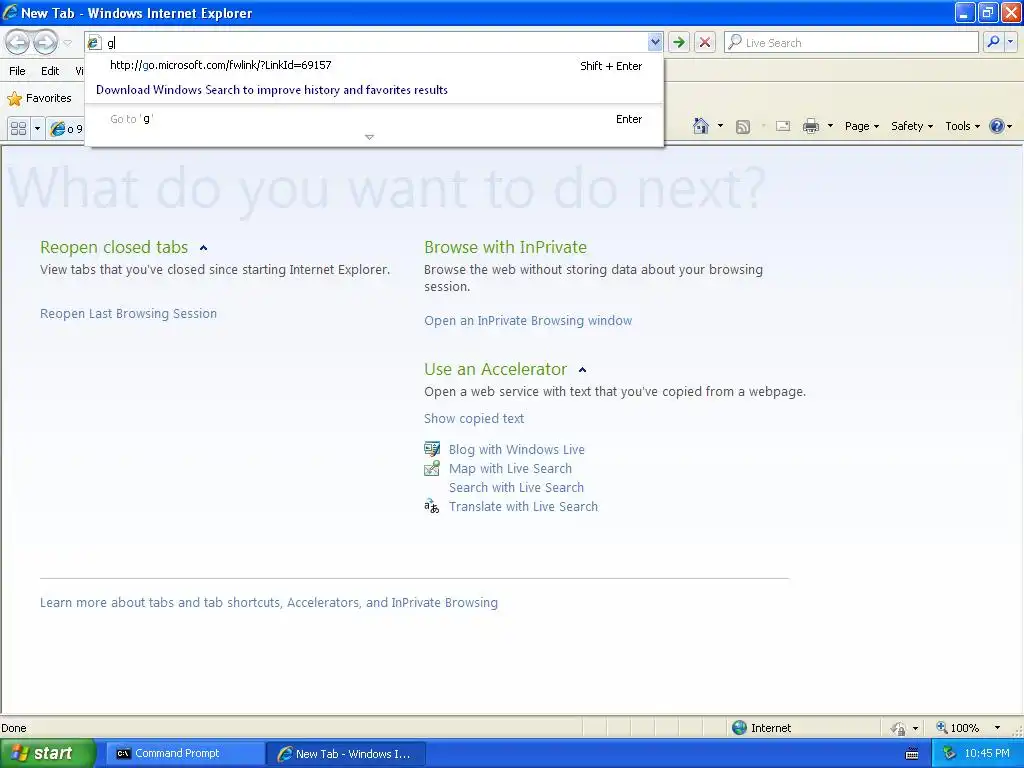Click the RSS Feeds icon
Viewport: 1024px width, 768px height.
tap(743, 127)
